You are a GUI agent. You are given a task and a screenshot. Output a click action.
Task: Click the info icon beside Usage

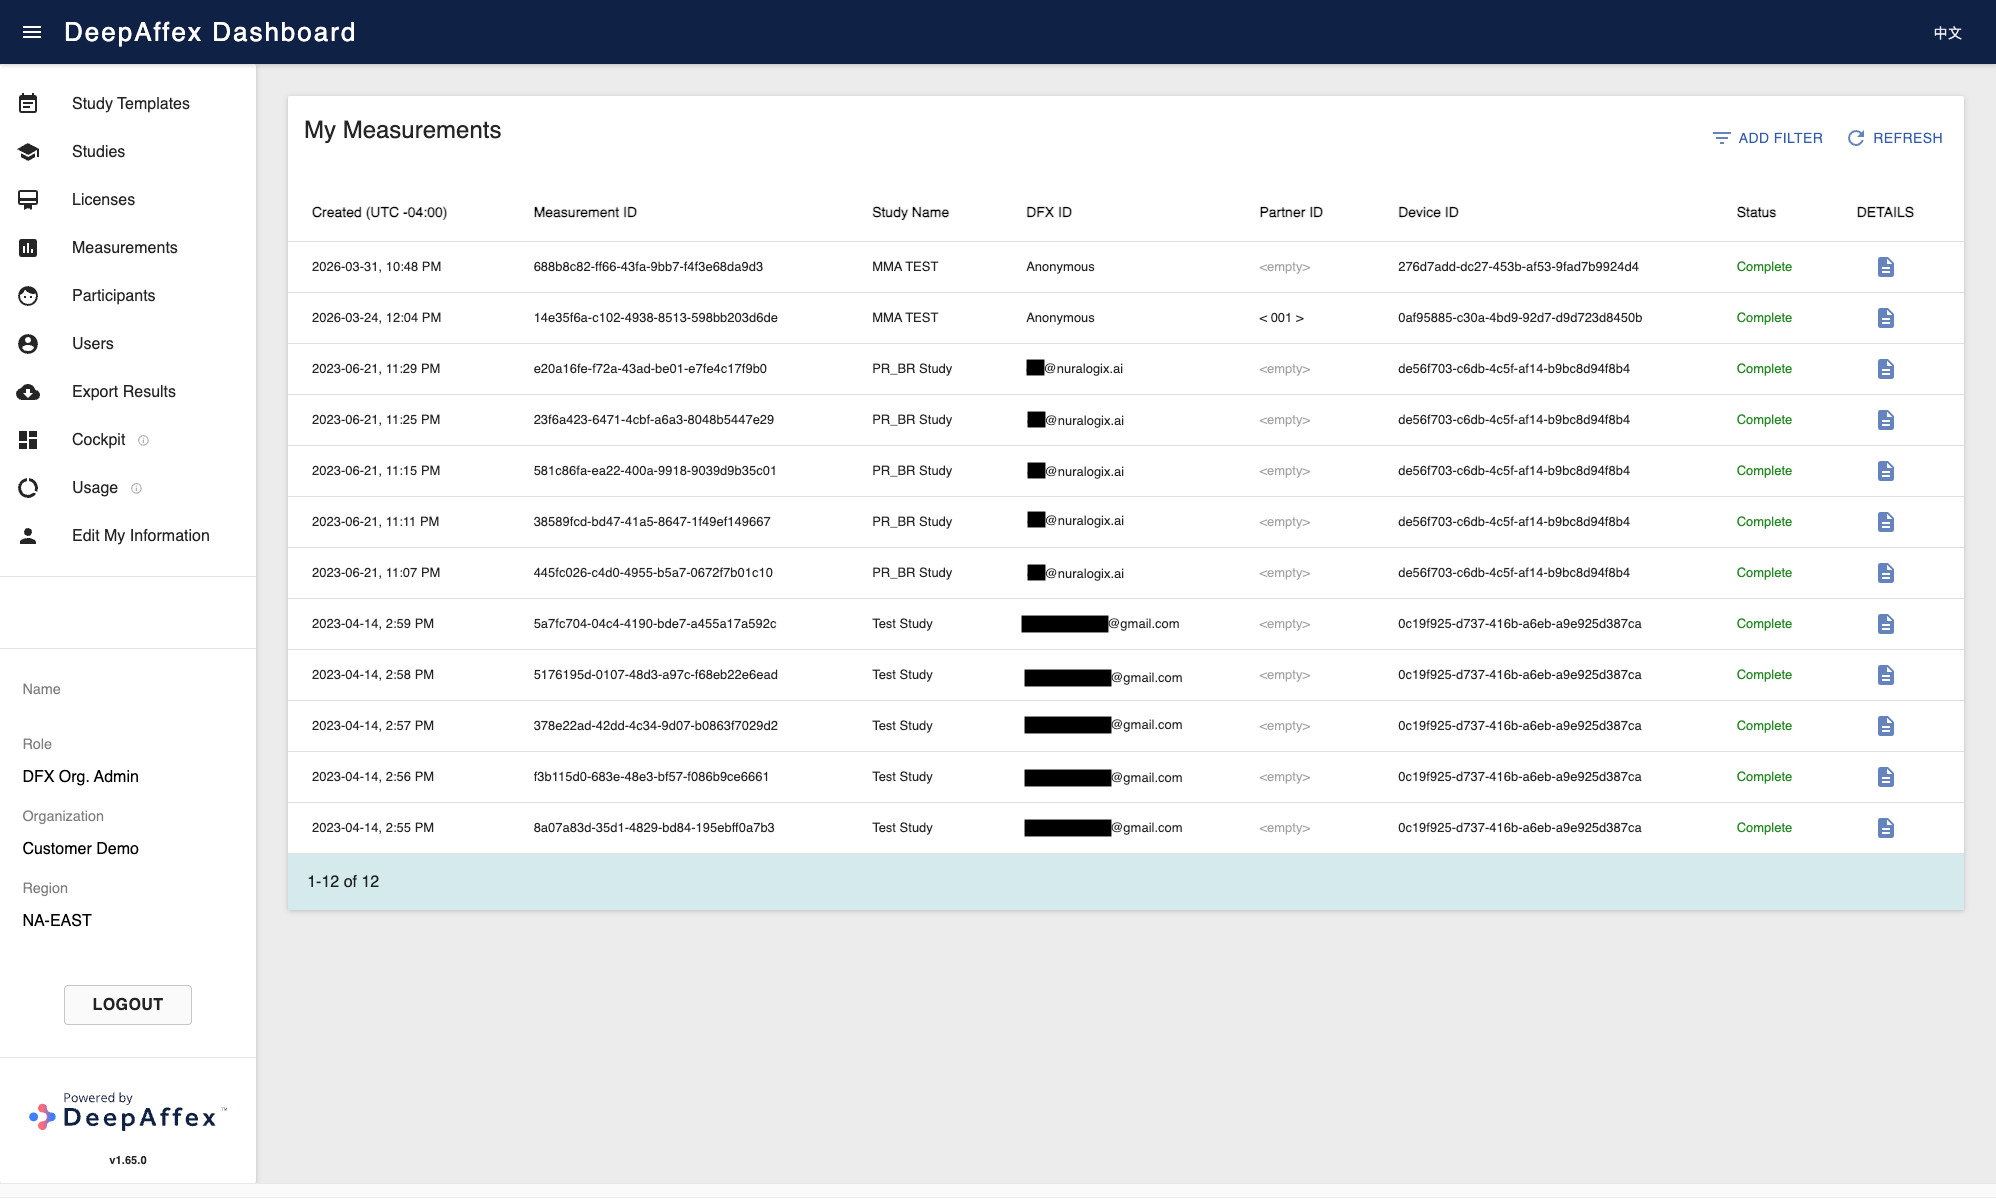click(x=136, y=488)
